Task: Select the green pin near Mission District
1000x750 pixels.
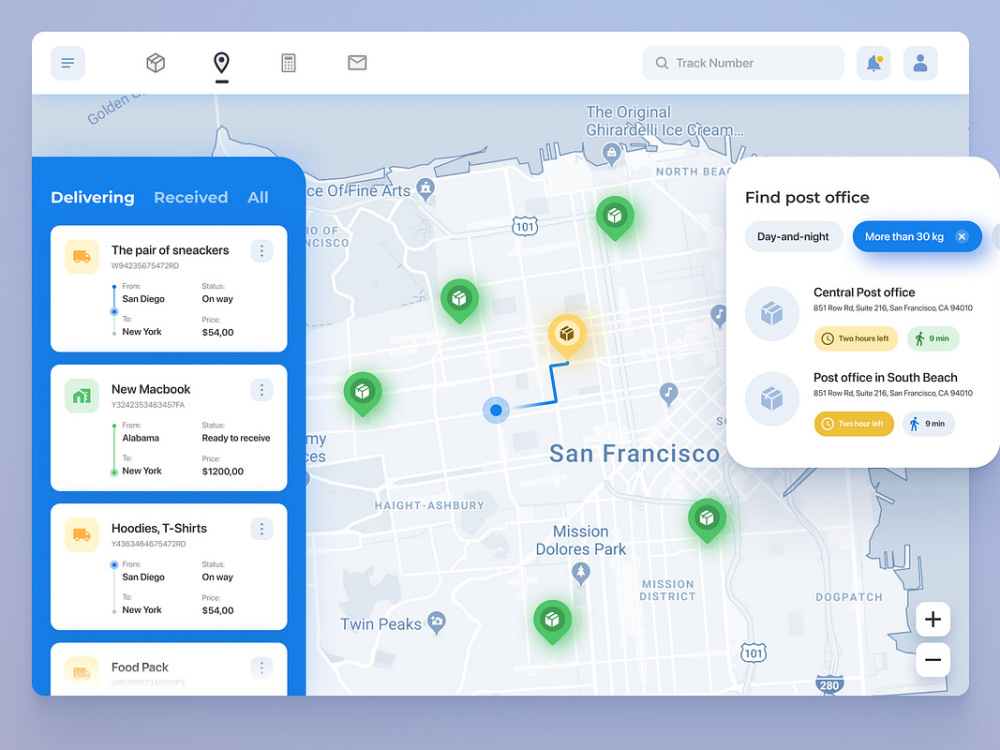Action: tap(707, 519)
